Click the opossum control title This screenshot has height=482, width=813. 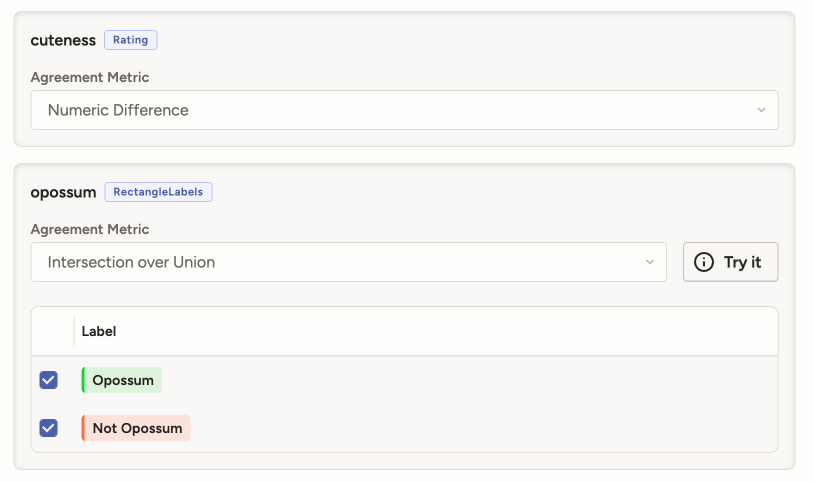tap(63, 192)
